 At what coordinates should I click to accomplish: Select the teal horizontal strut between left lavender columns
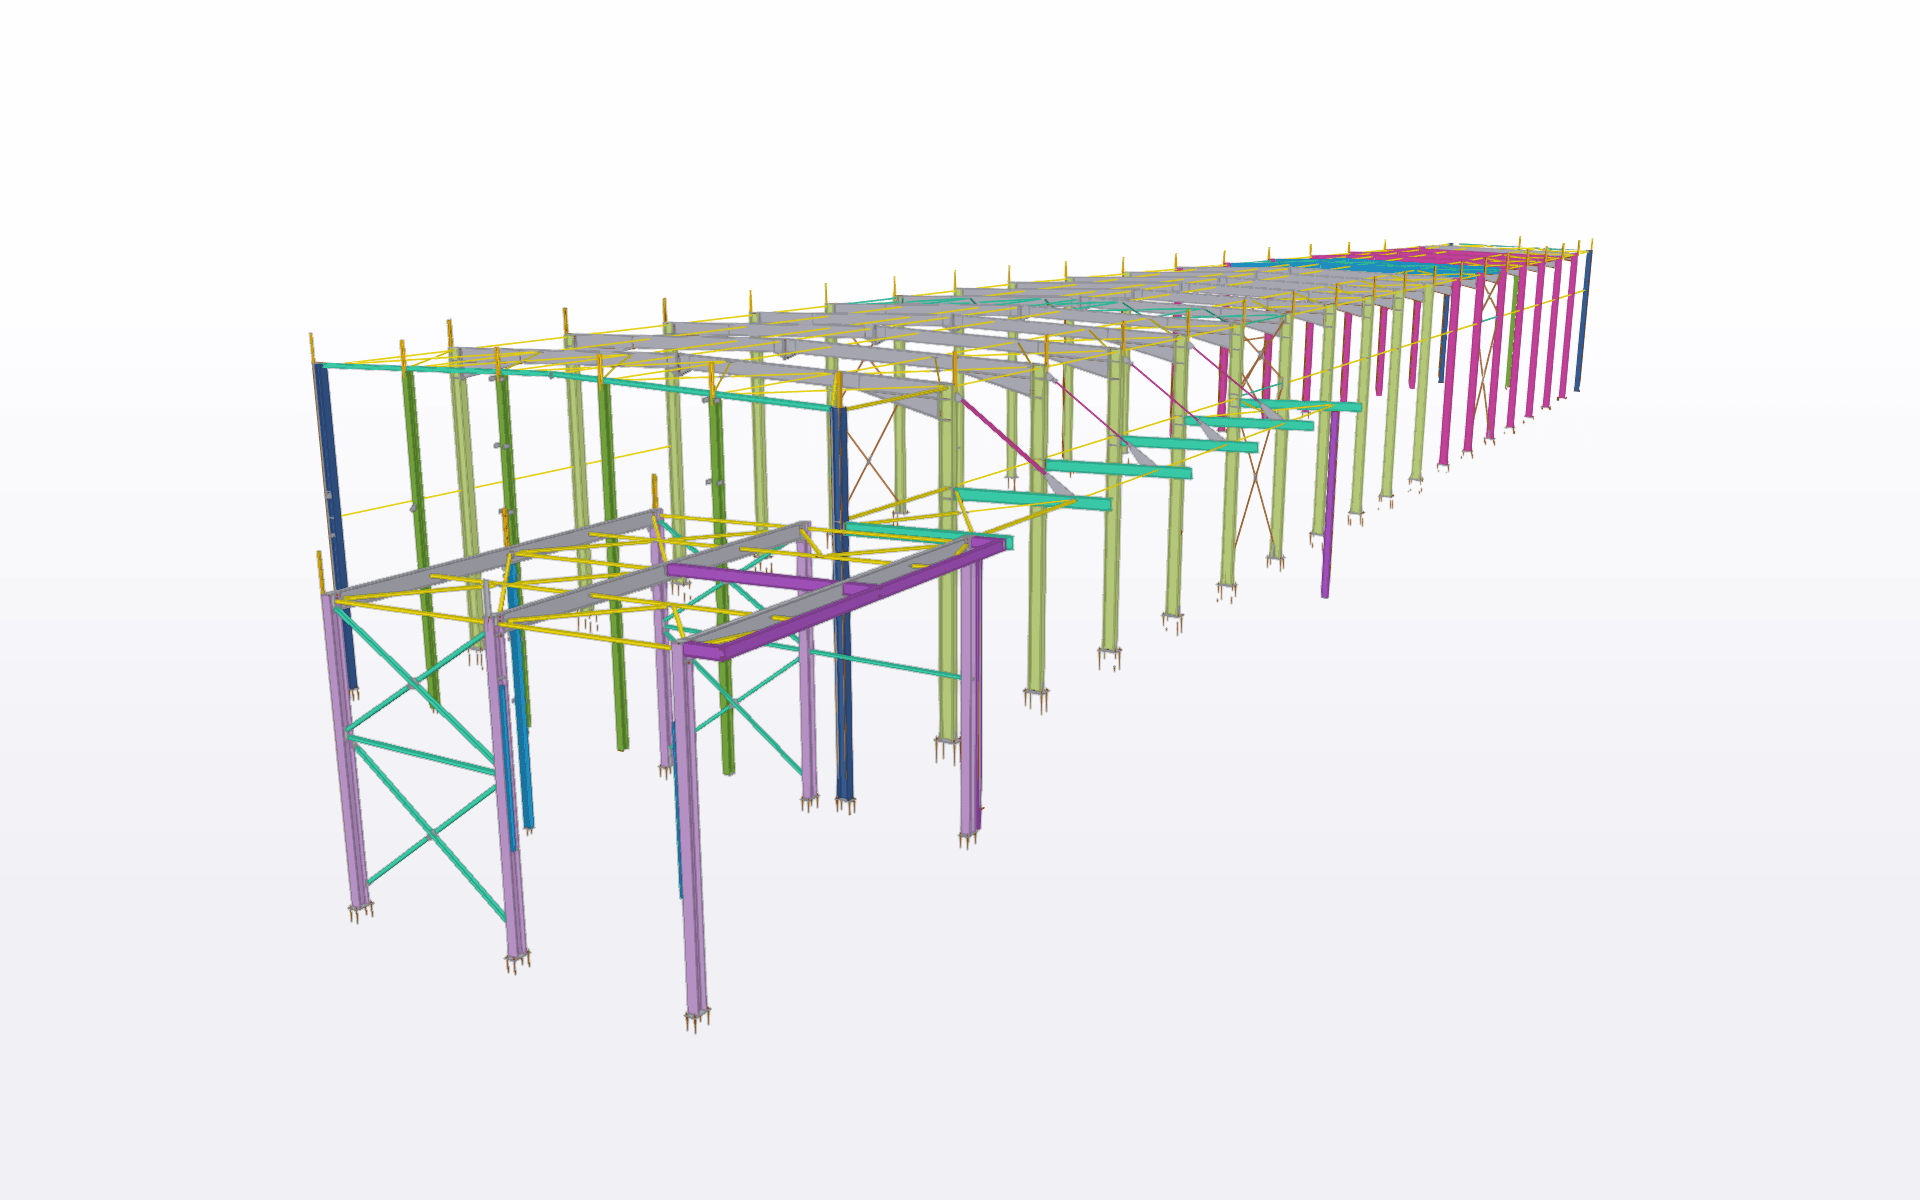pos(420,754)
